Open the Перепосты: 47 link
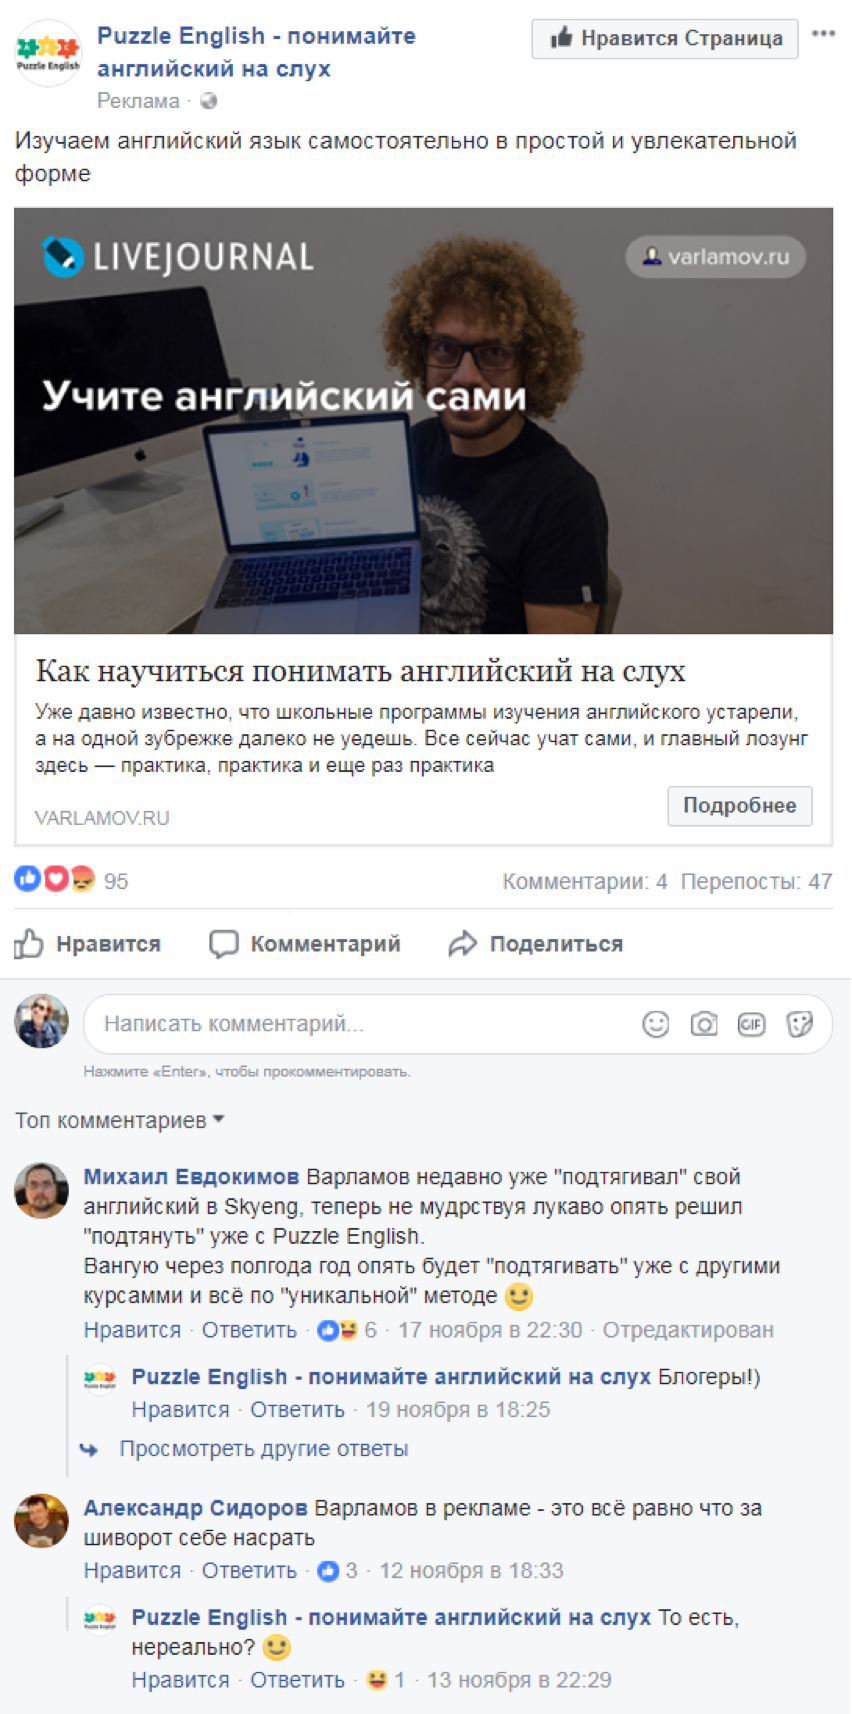 tap(757, 881)
